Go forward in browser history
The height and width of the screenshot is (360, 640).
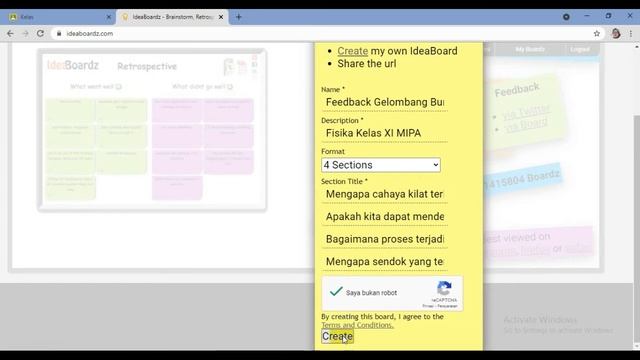point(25,33)
